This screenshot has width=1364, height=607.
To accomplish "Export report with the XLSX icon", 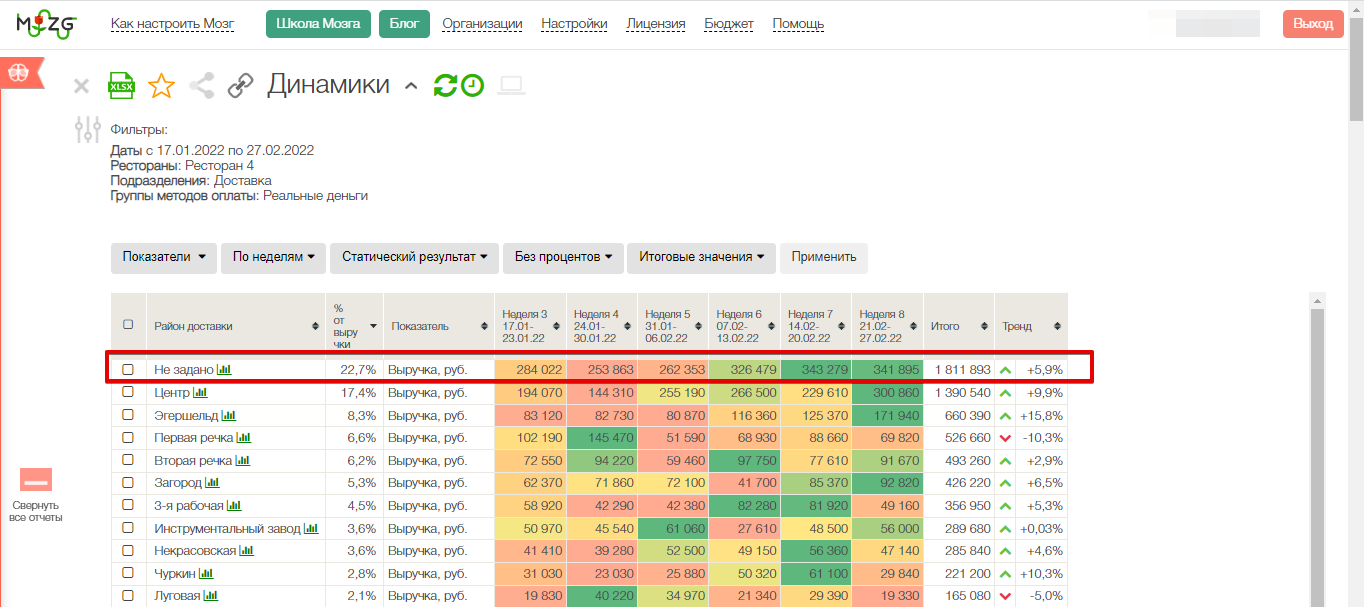I will 121,85.
